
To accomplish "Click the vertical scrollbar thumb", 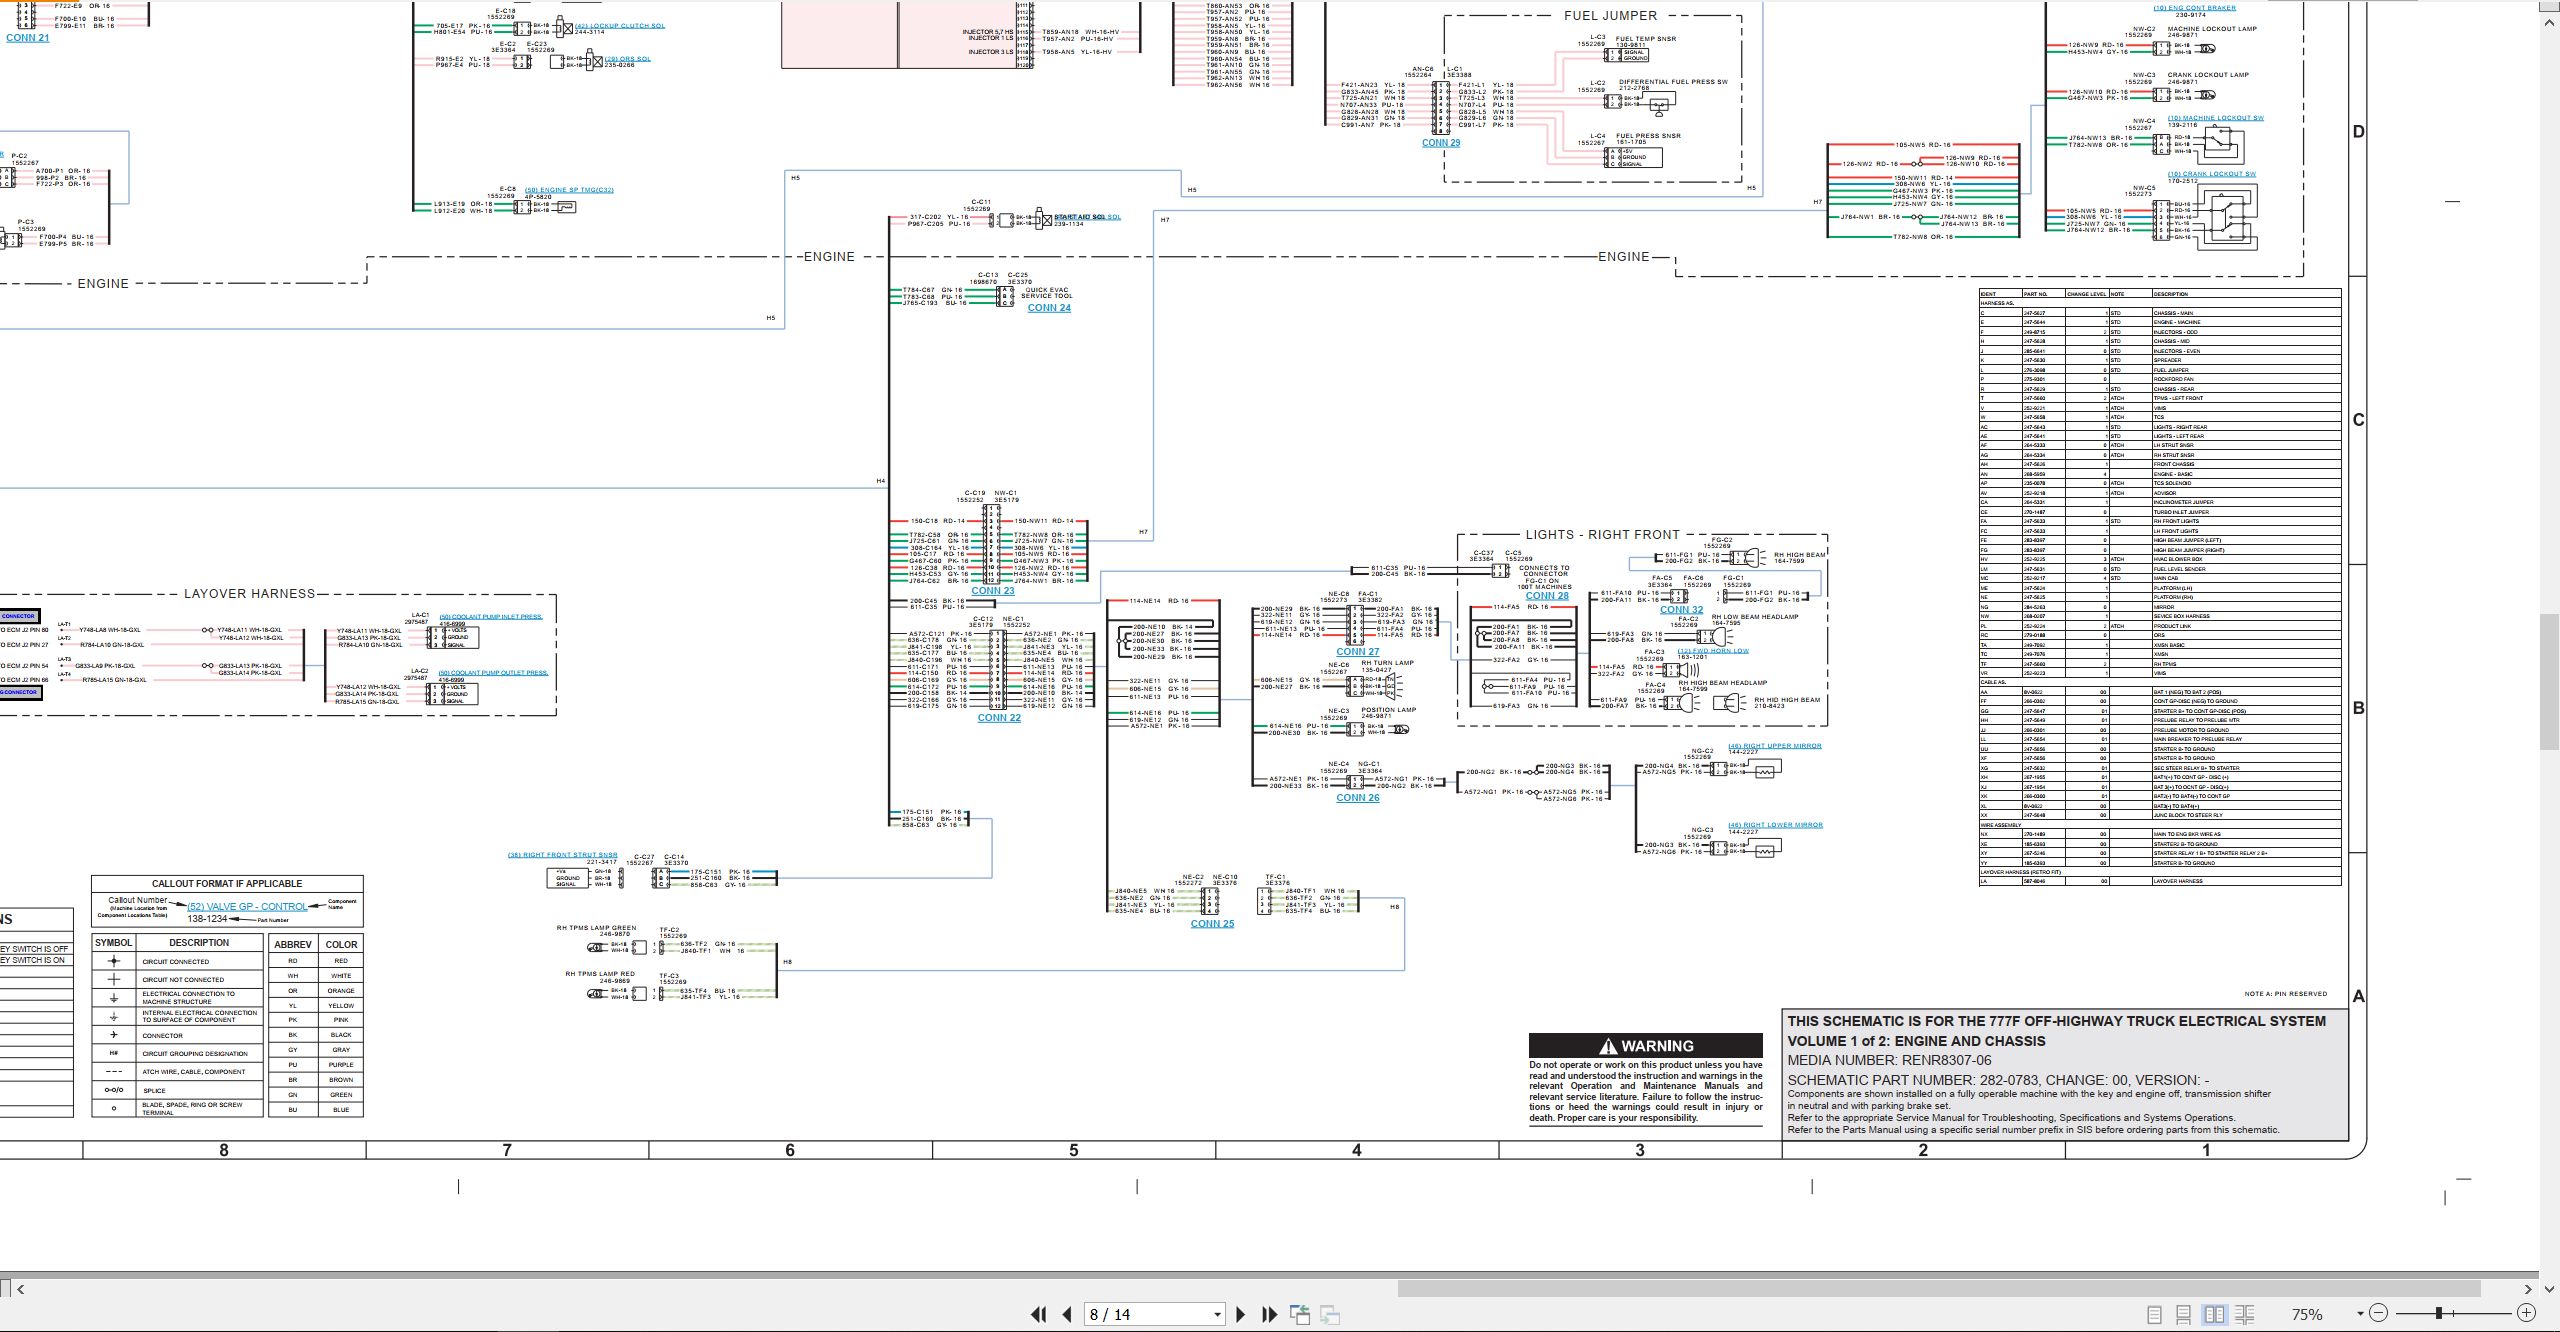I will [x=2549, y=680].
